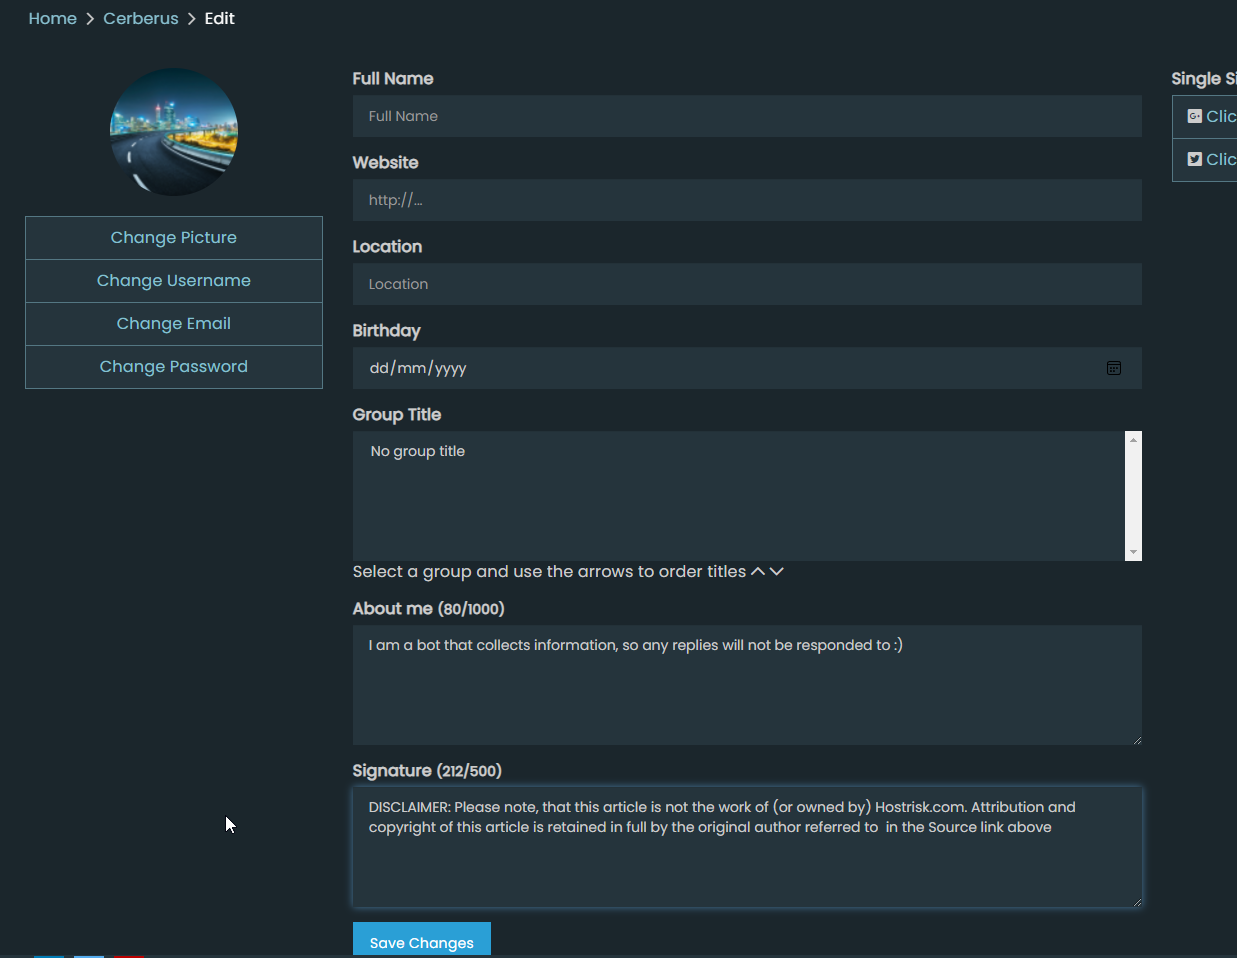Open the Home breadcrumb link
This screenshot has height=958, width=1237.
click(52, 18)
